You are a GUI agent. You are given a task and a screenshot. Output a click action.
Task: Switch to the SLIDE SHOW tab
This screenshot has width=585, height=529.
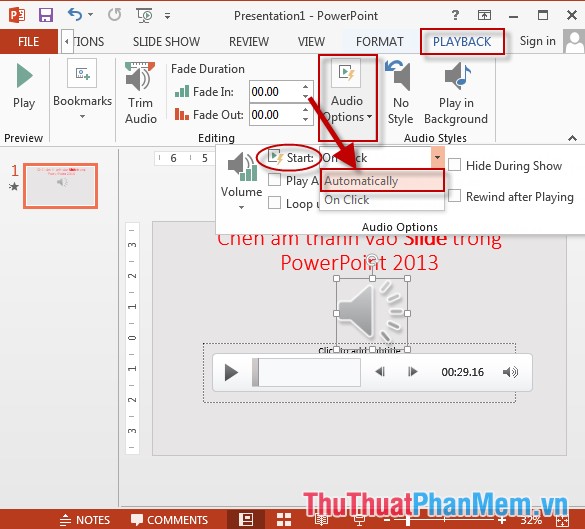point(166,41)
